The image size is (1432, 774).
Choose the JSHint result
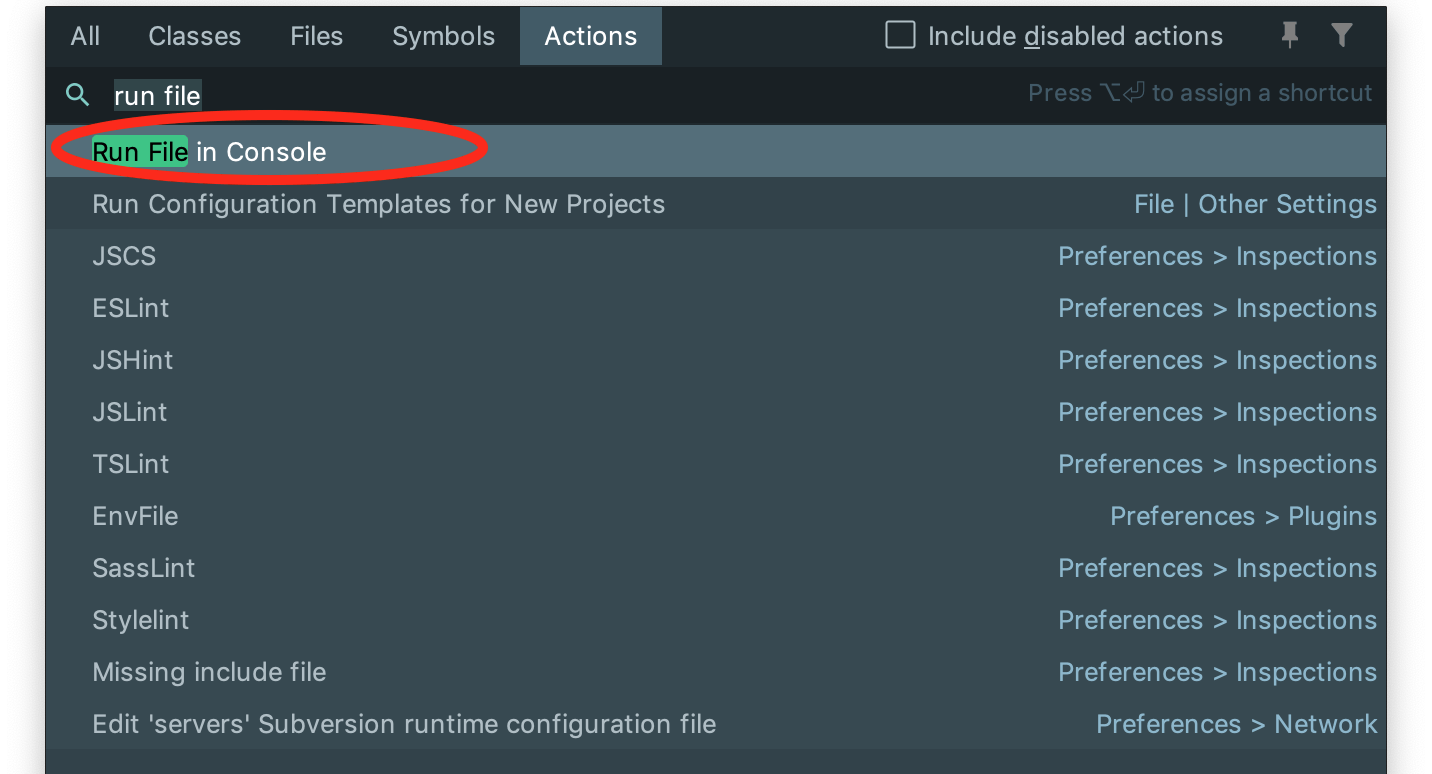pyautogui.click(x=716, y=360)
